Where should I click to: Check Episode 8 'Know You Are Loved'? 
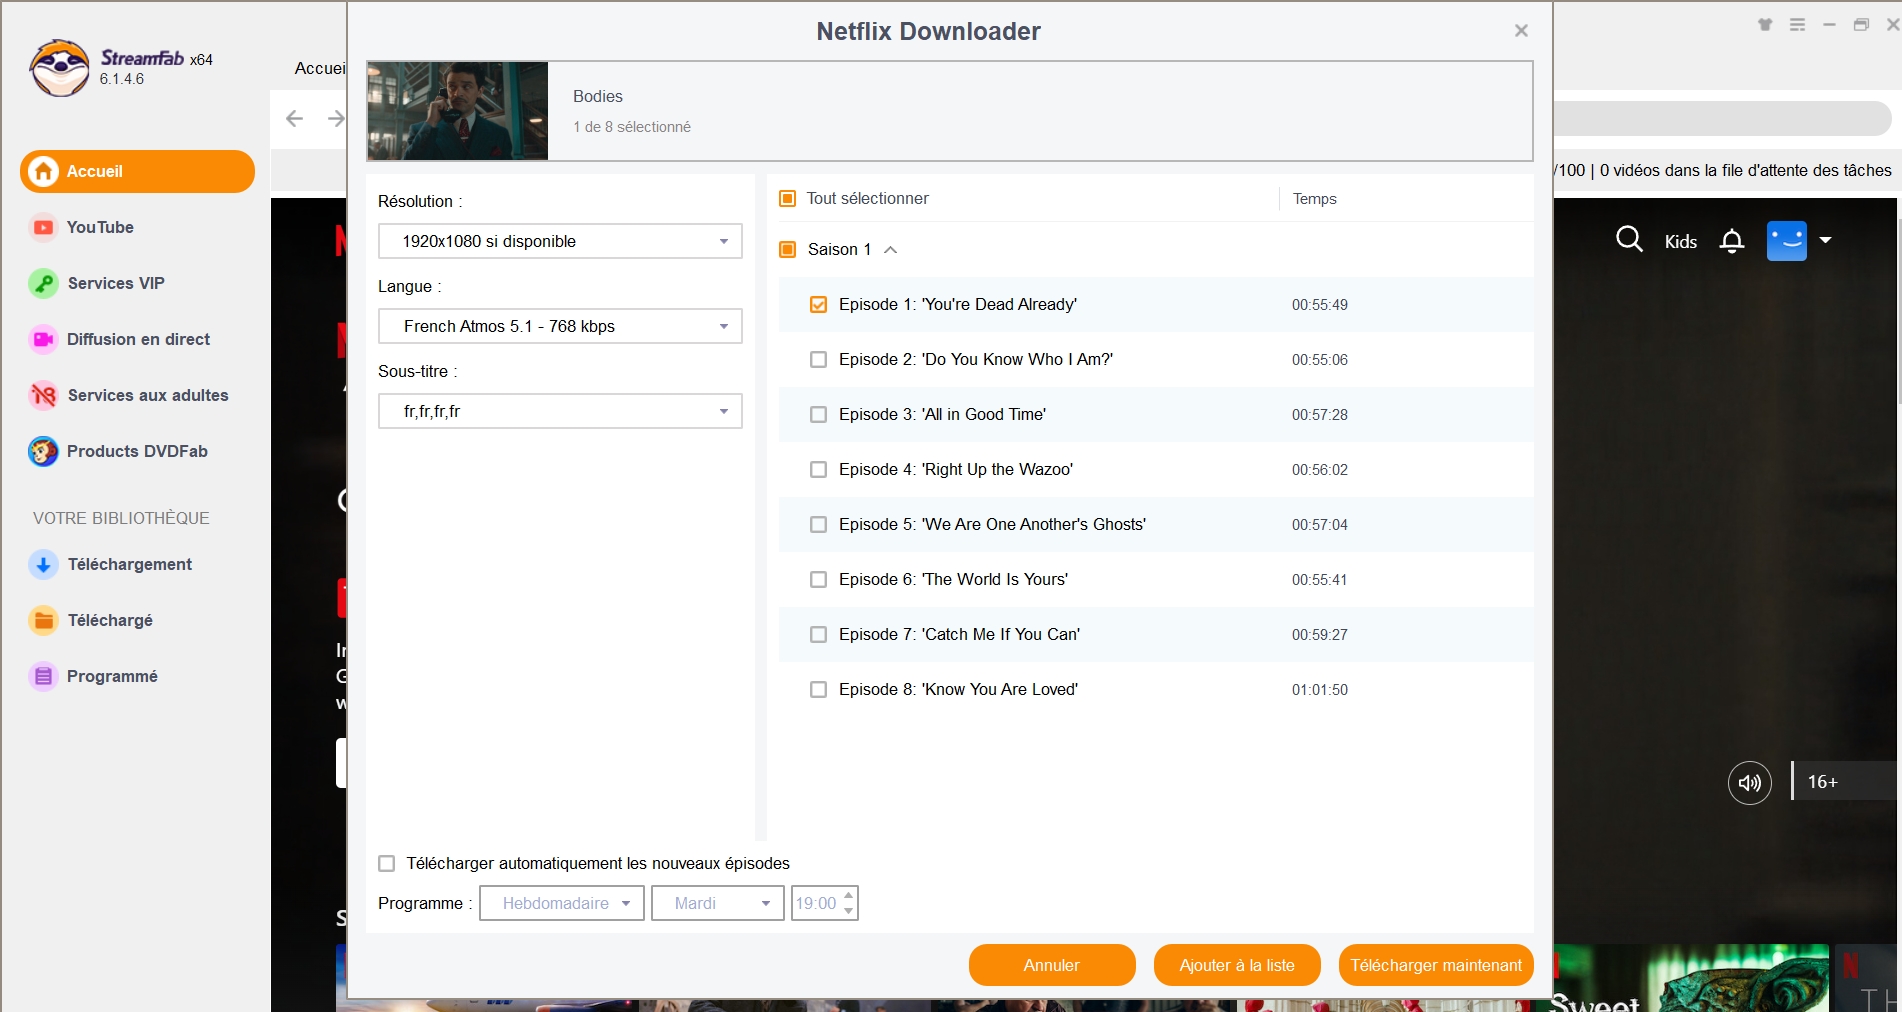click(x=818, y=689)
